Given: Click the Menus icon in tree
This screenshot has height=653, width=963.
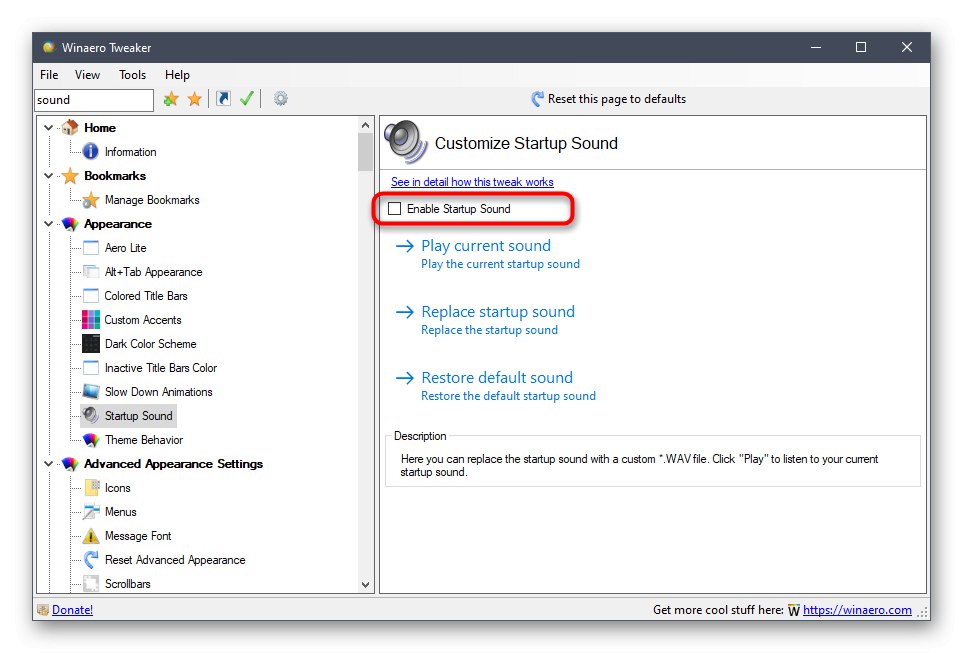Looking at the screenshot, I should click(x=91, y=511).
